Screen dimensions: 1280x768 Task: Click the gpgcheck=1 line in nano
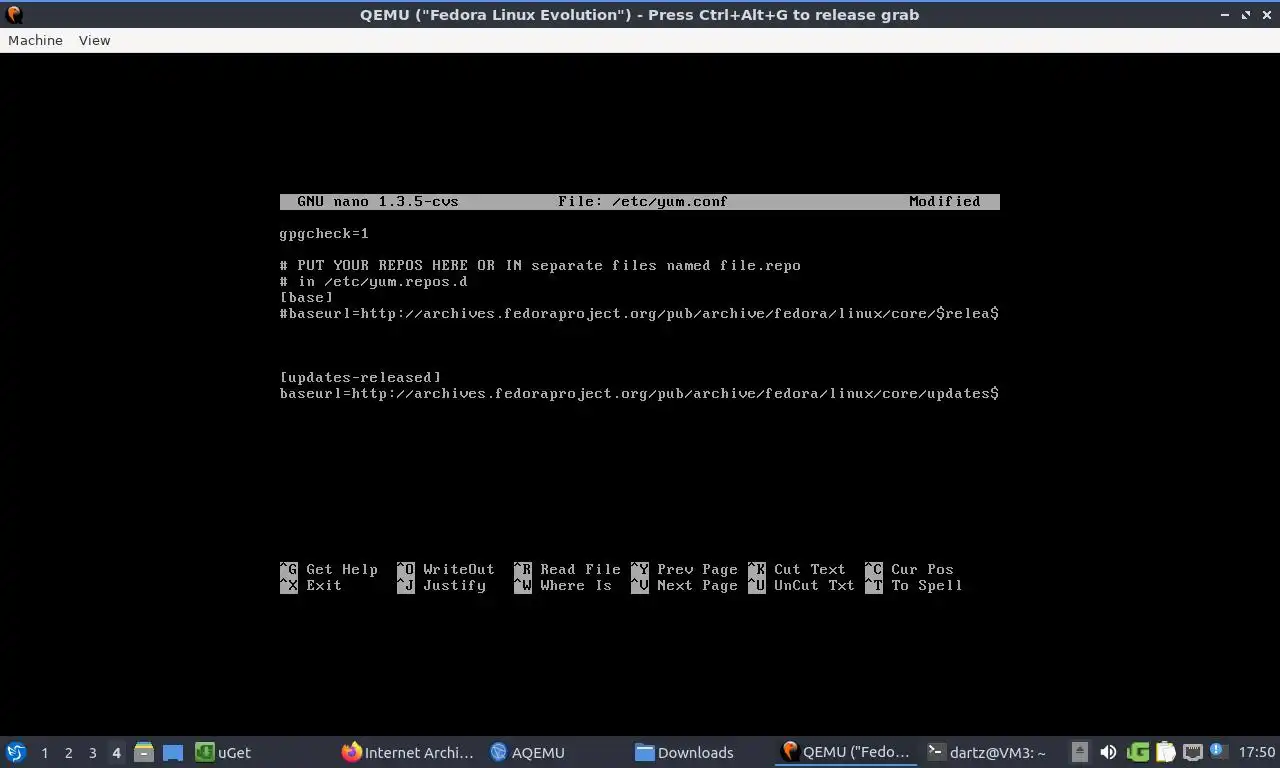(324, 233)
